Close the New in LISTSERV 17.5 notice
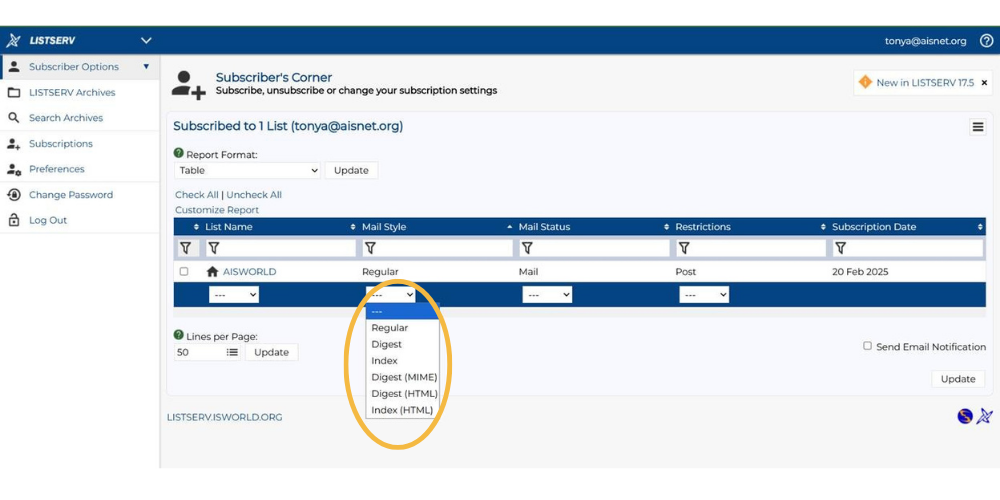 (x=984, y=83)
